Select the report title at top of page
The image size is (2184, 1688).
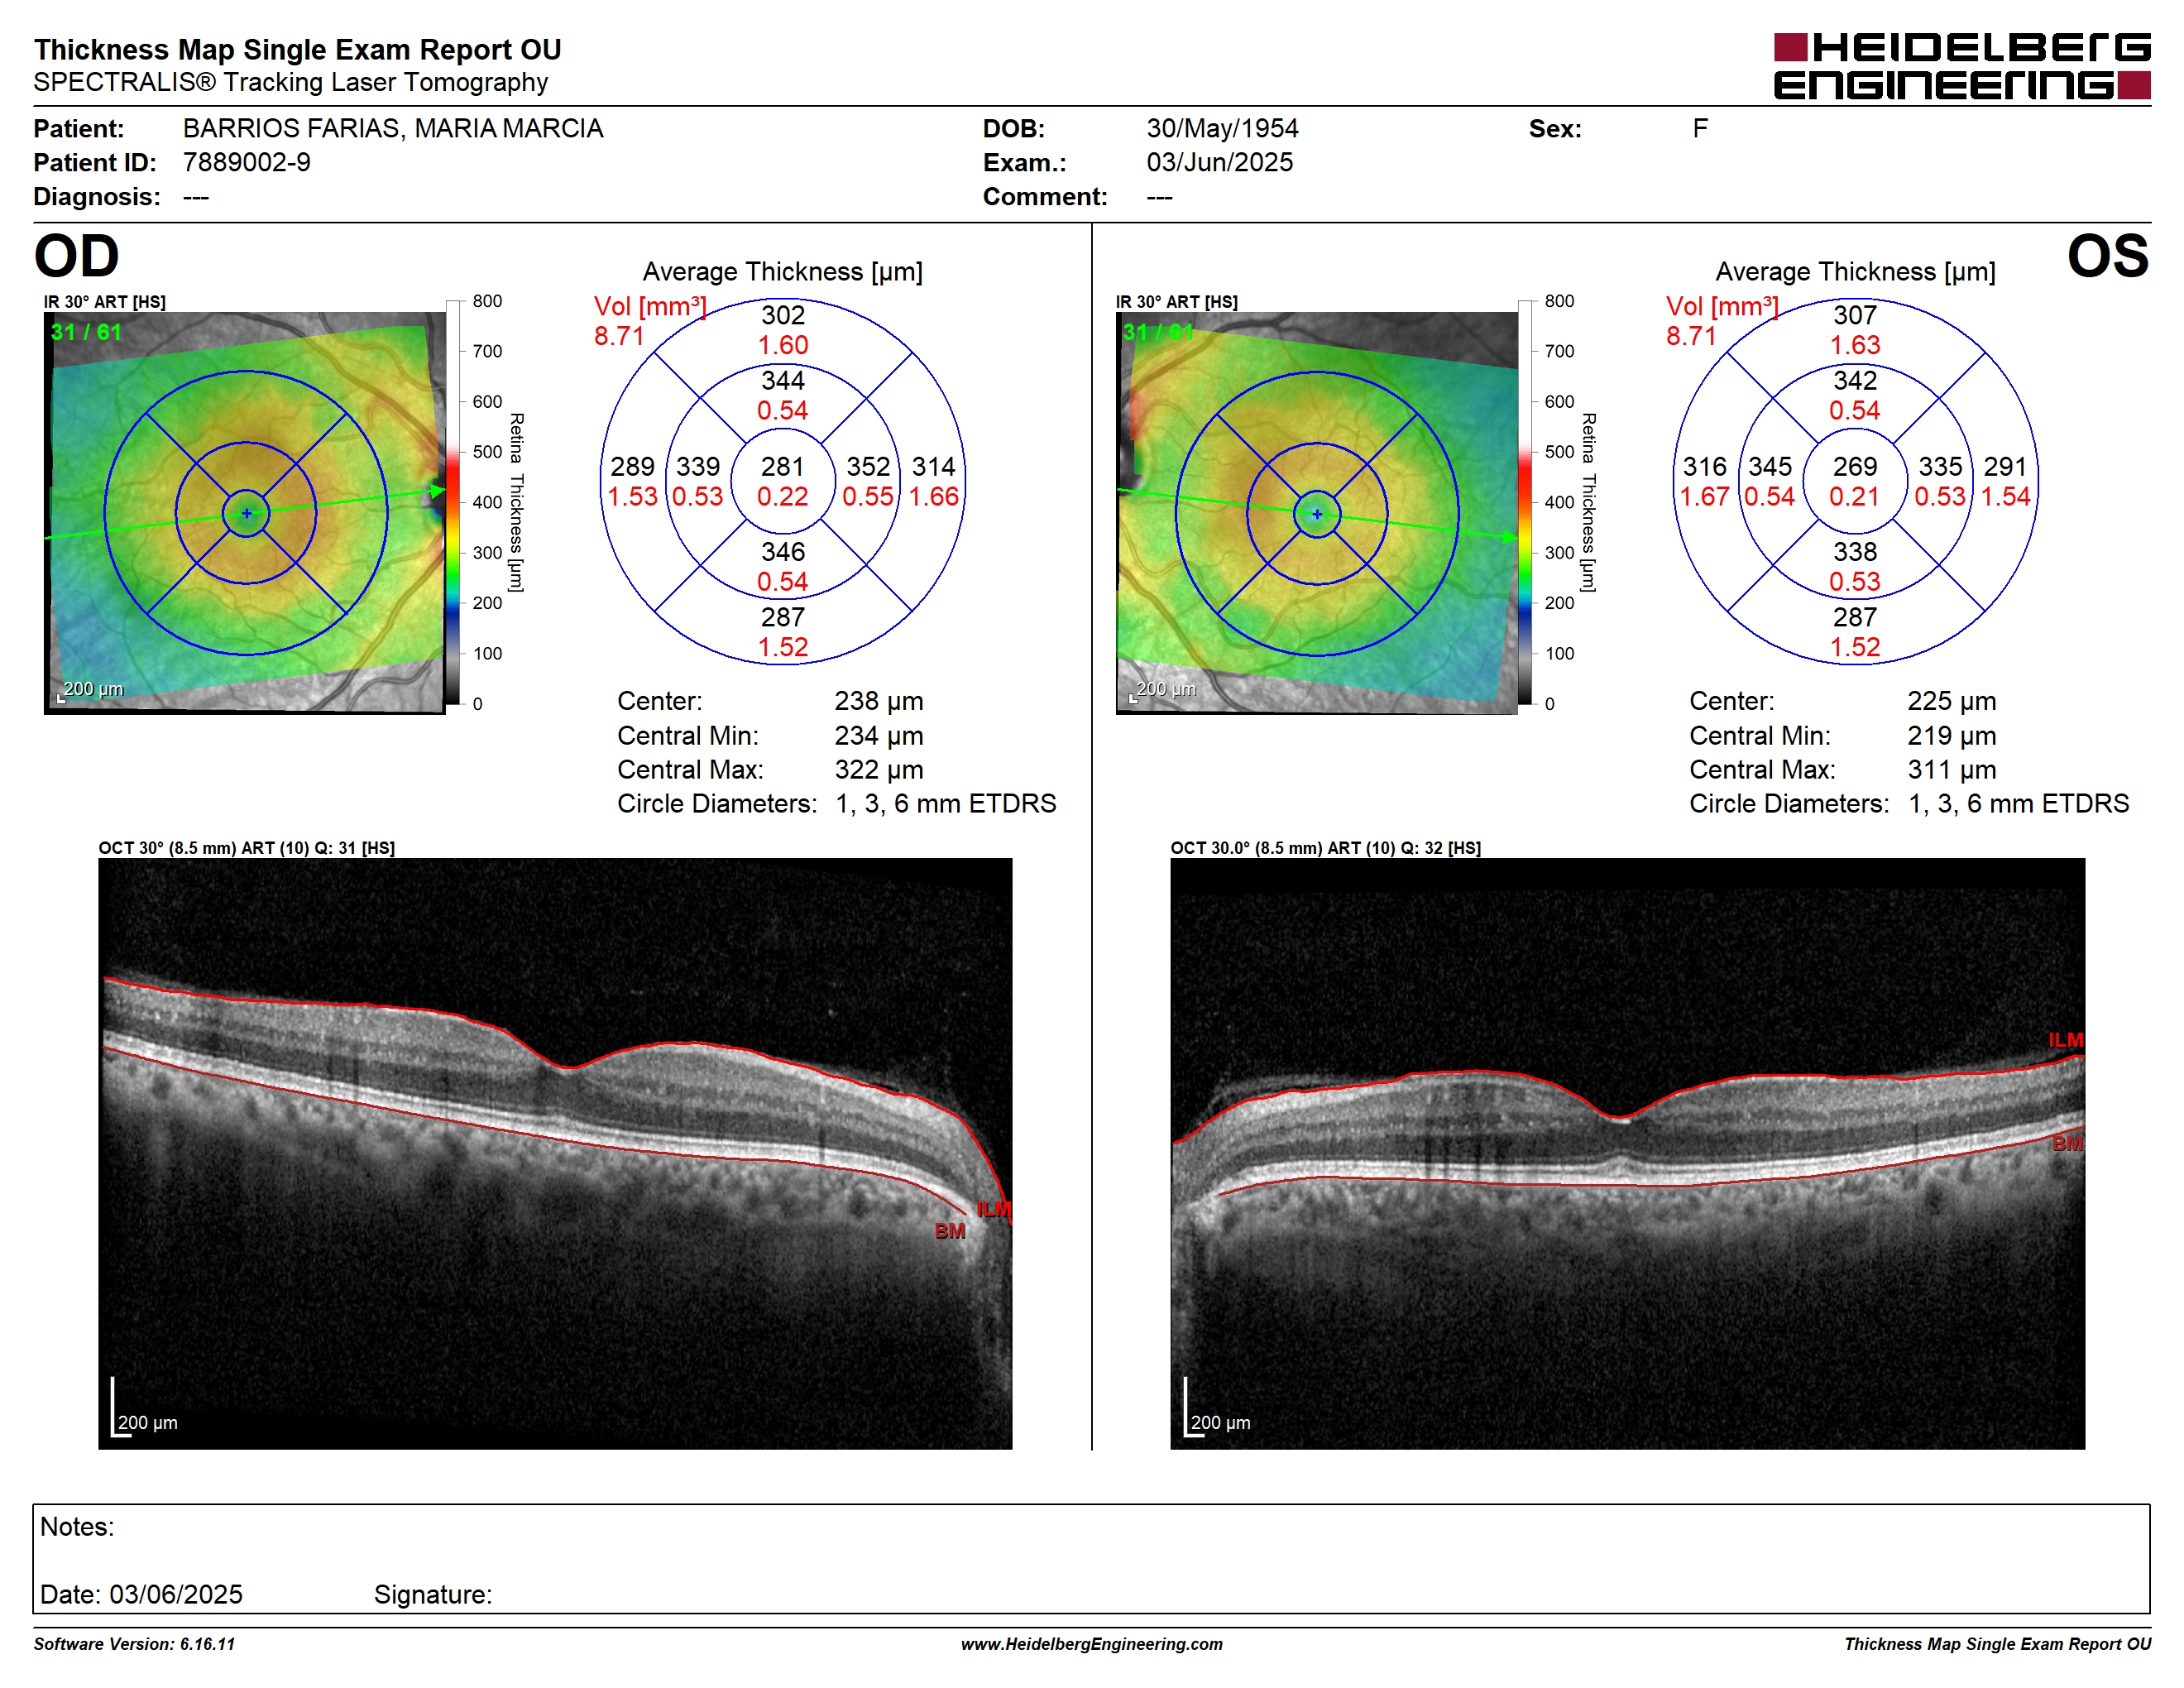click(x=297, y=49)
